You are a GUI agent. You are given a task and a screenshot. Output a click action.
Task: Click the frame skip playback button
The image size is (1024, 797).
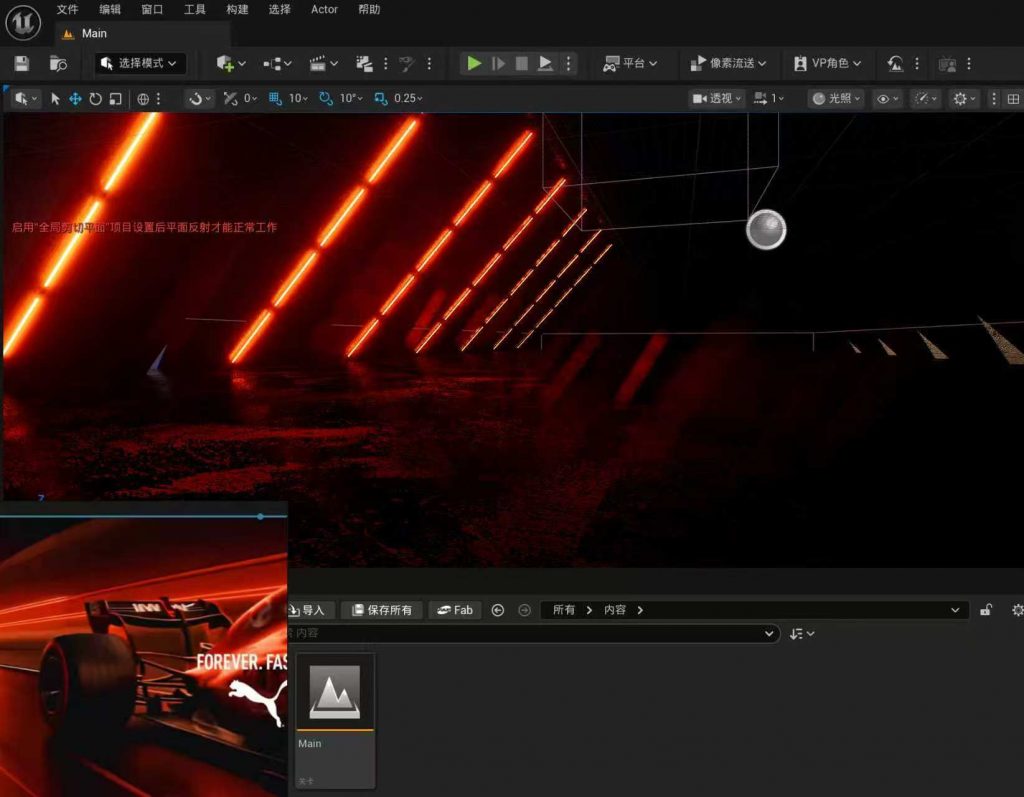coord(498,63)
